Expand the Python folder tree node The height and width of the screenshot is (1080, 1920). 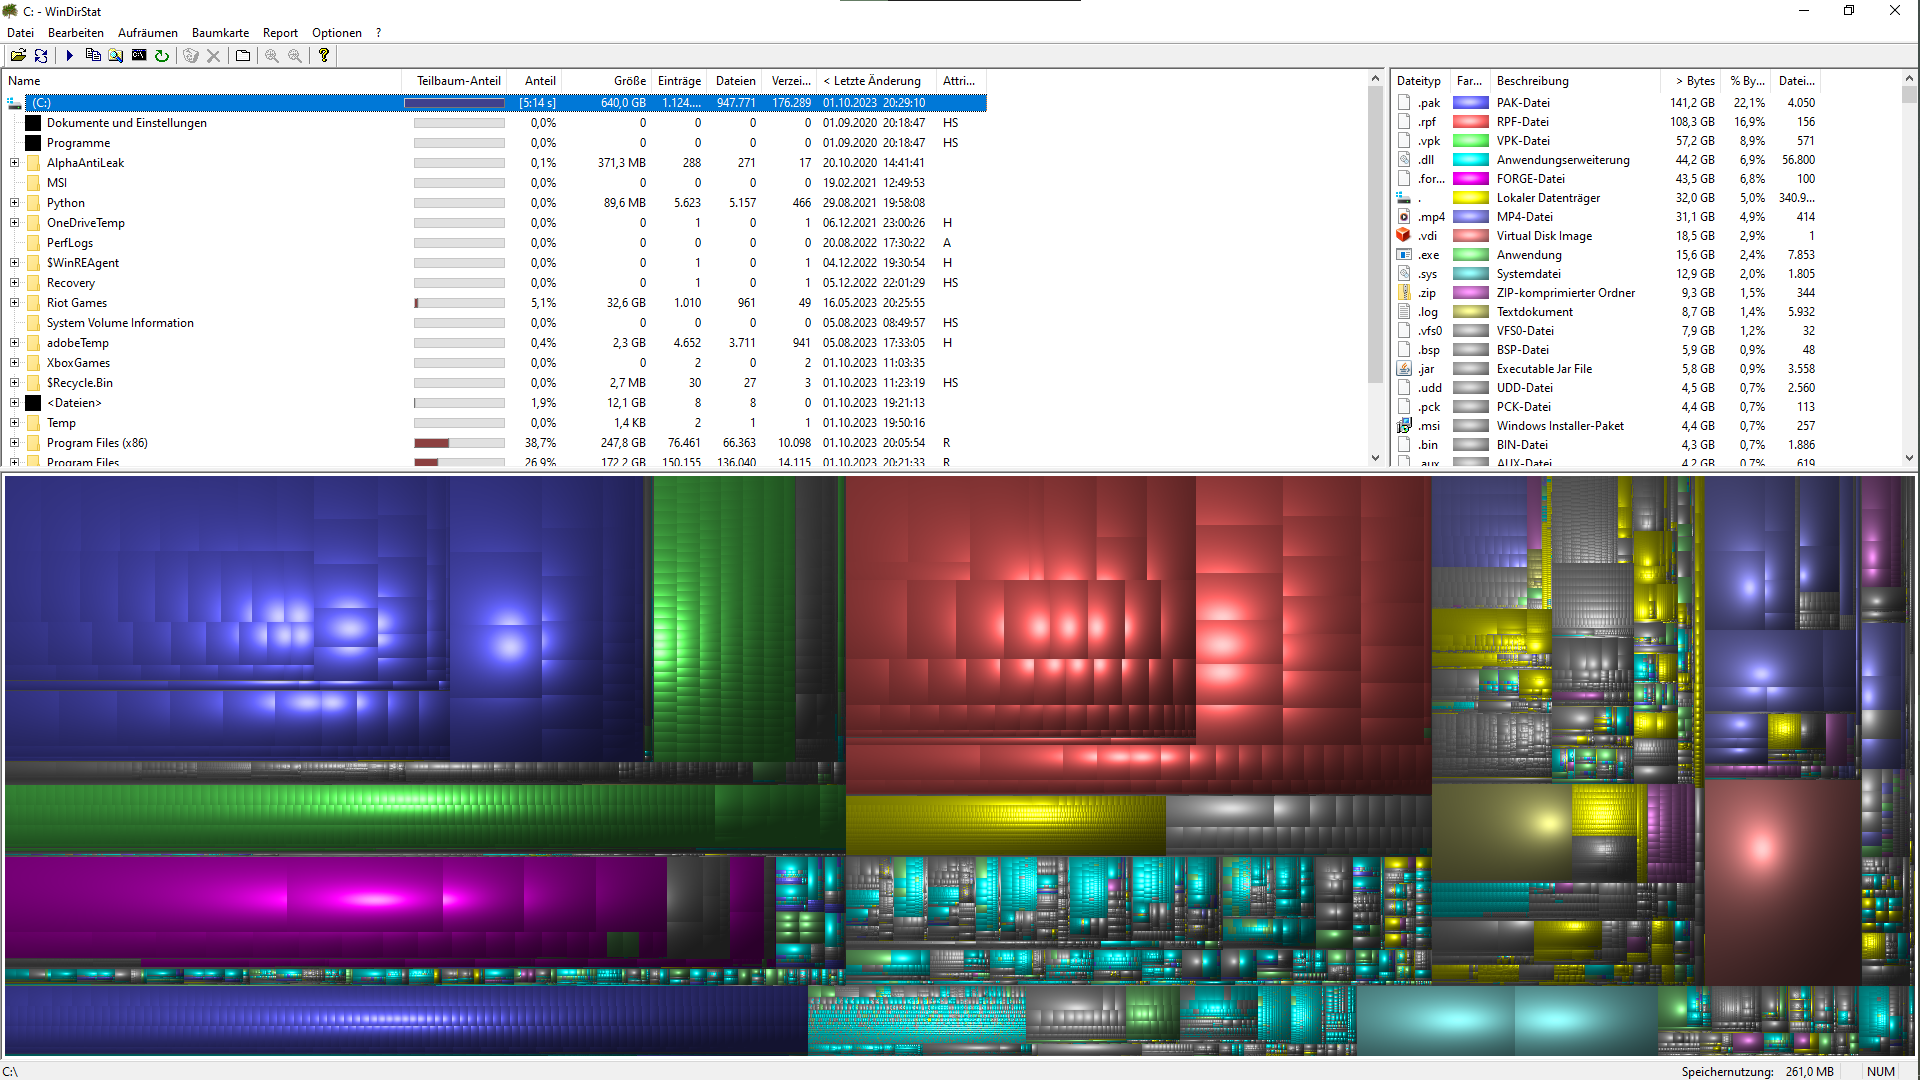[15, 203]
